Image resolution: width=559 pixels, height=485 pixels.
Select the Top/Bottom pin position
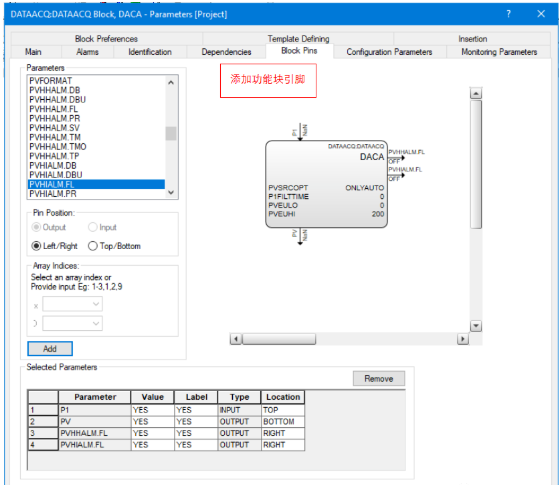point(93,246)
